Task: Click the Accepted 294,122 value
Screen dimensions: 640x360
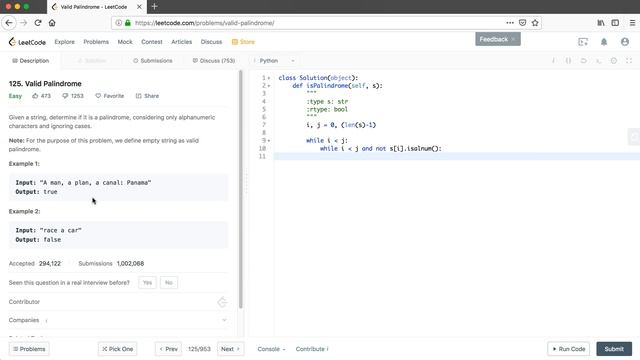Action: coord(50,263)
